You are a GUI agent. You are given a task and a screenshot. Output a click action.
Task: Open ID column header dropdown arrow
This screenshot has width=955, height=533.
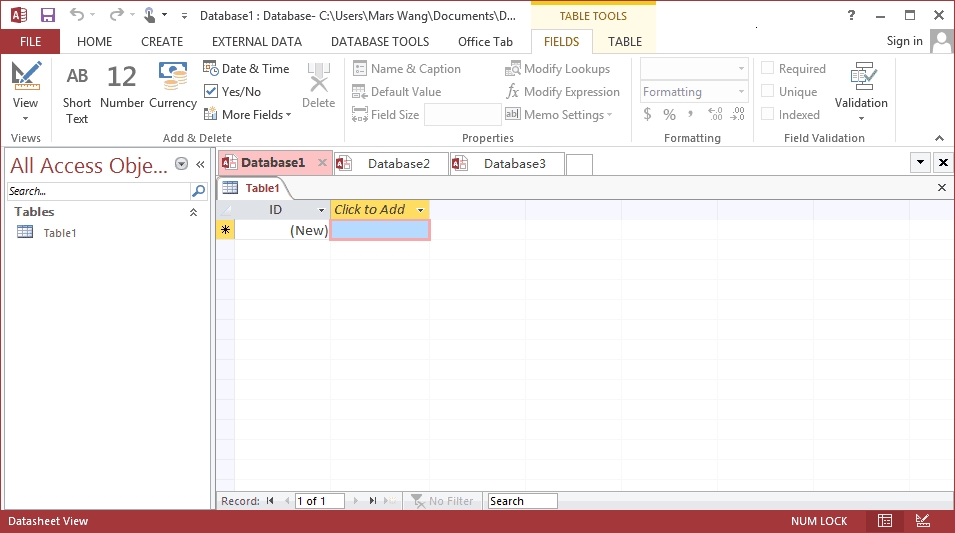(322, 210)
